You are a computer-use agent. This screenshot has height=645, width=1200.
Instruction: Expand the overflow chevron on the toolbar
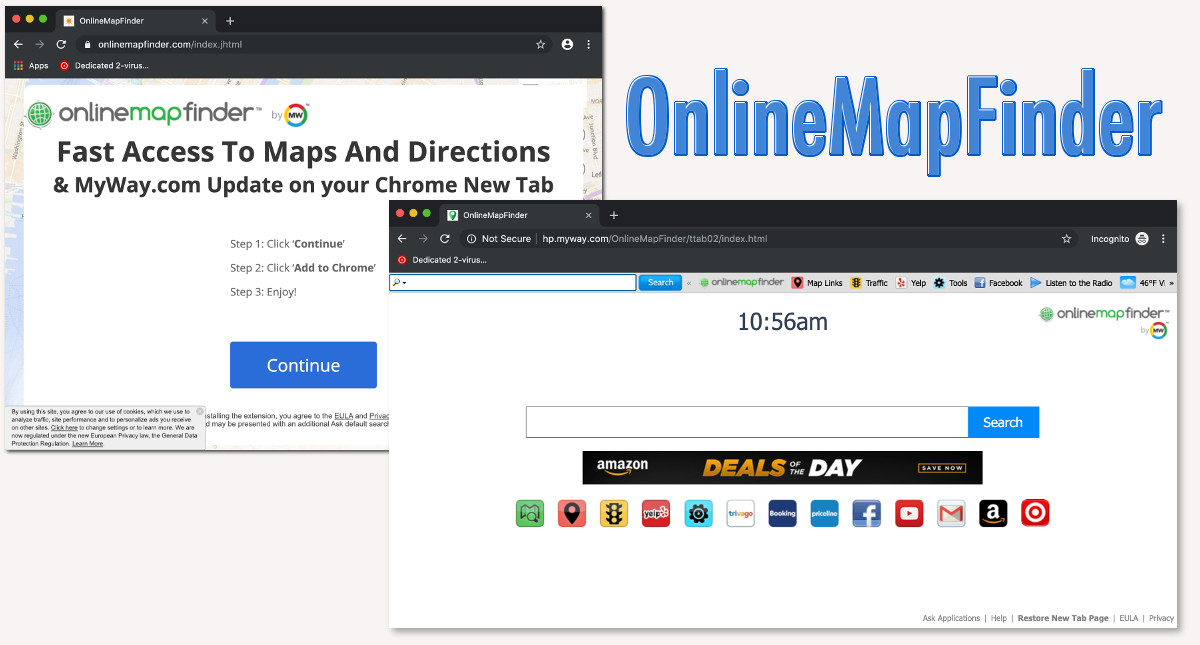tap(1174, 283)
